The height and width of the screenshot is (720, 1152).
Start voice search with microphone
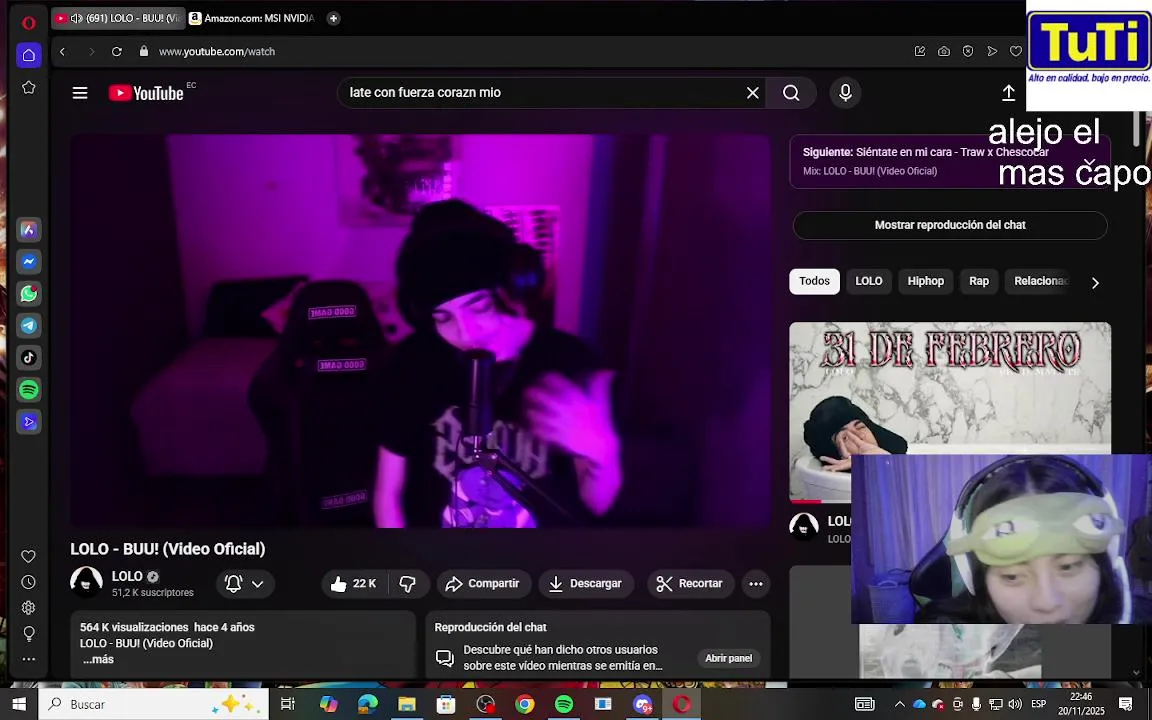click(x=846, y=93)
